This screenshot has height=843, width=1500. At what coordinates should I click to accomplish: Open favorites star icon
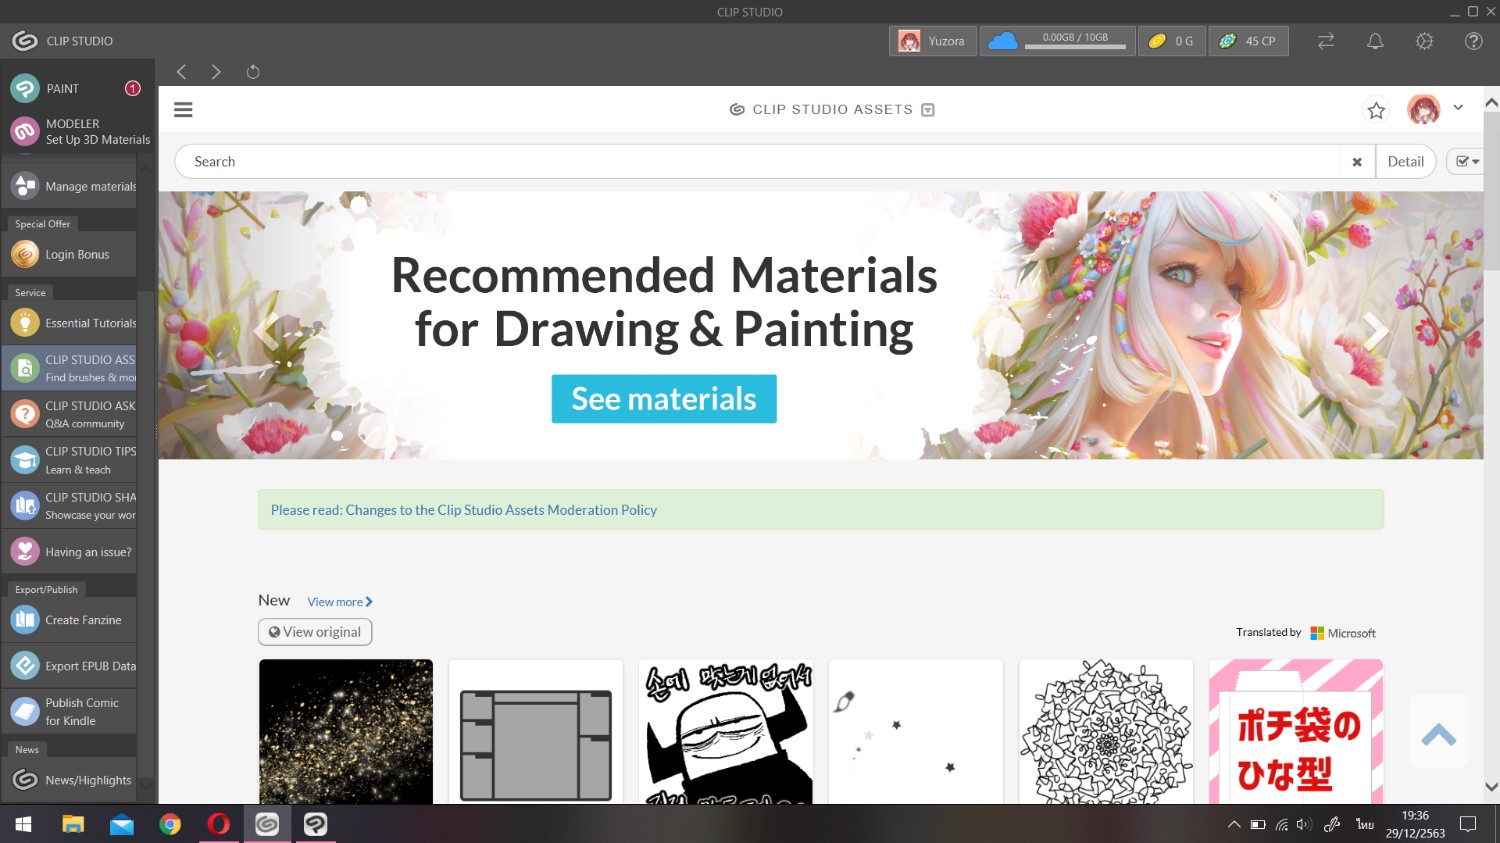pyautogui.click(x=1376, y=110)
